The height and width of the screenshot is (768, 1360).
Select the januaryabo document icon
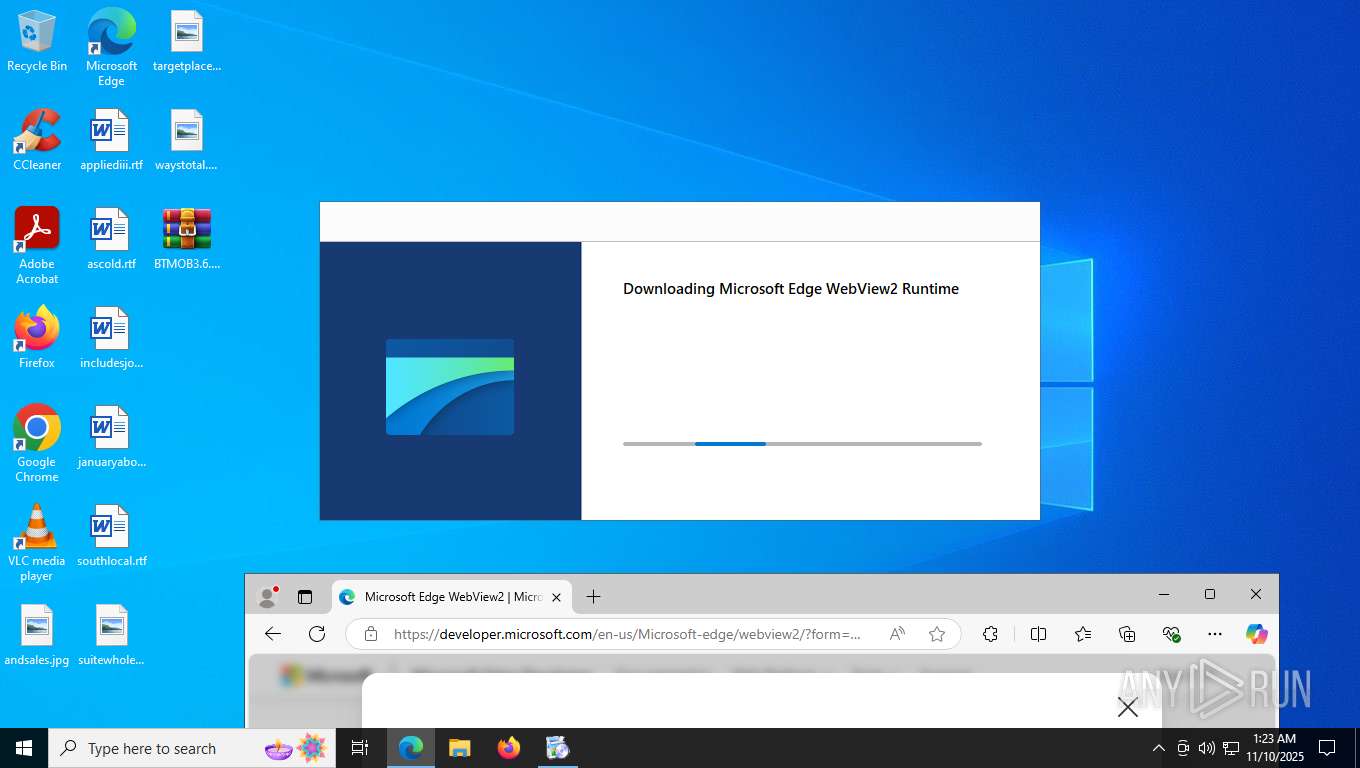point(111,437)
